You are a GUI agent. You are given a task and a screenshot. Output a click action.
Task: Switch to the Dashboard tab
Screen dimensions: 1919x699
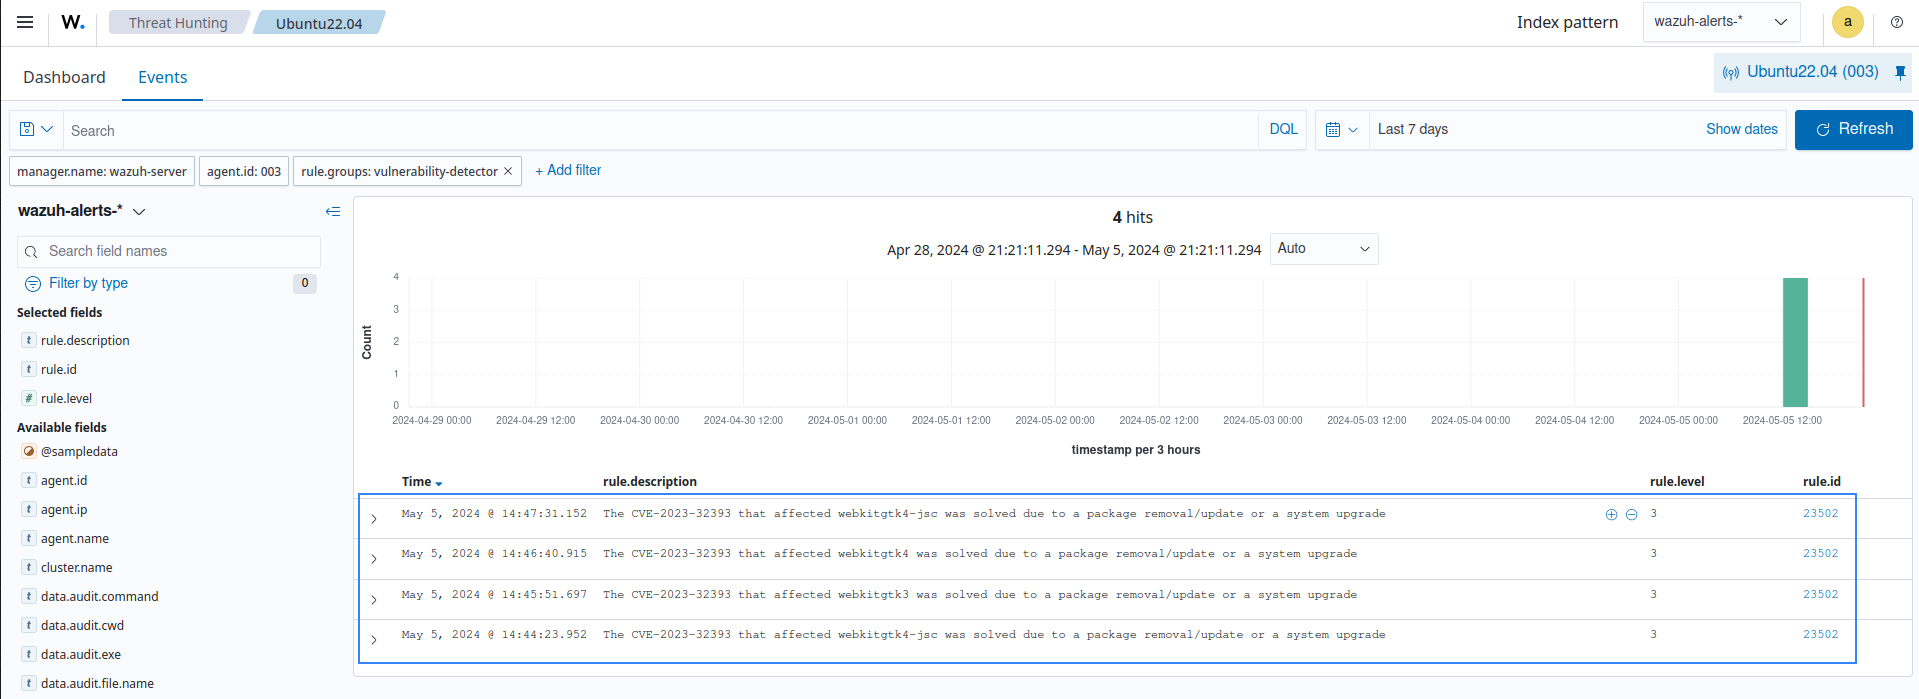tap(64, 77)
